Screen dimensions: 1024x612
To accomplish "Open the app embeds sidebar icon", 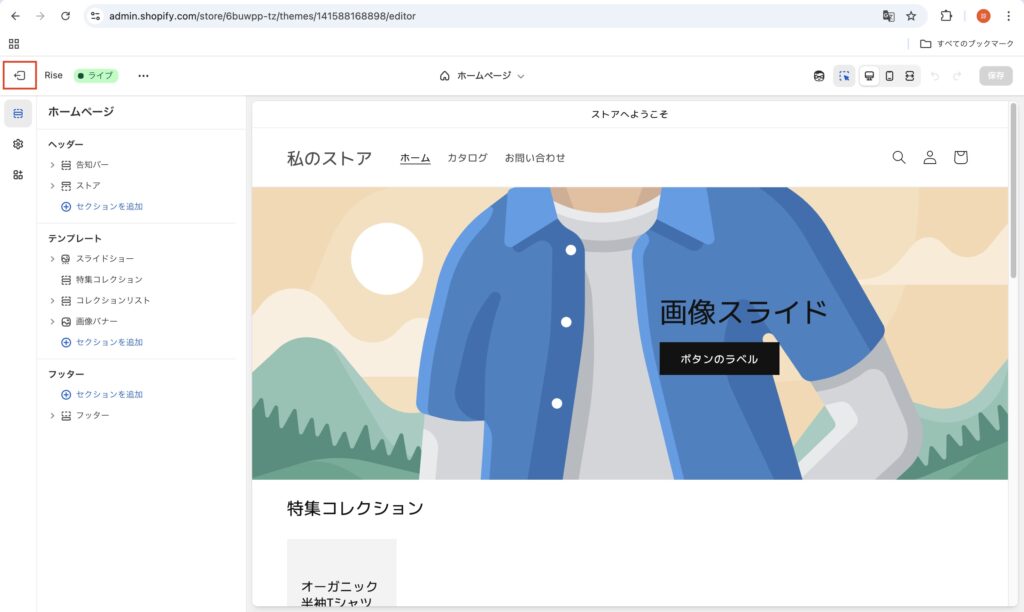I will point(18,175).
